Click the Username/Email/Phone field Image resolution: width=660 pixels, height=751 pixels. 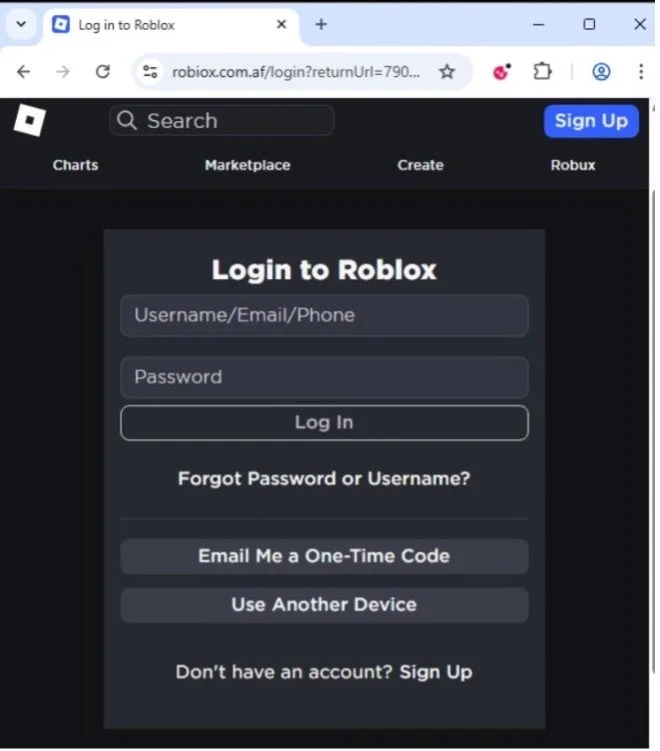(324, 316)
